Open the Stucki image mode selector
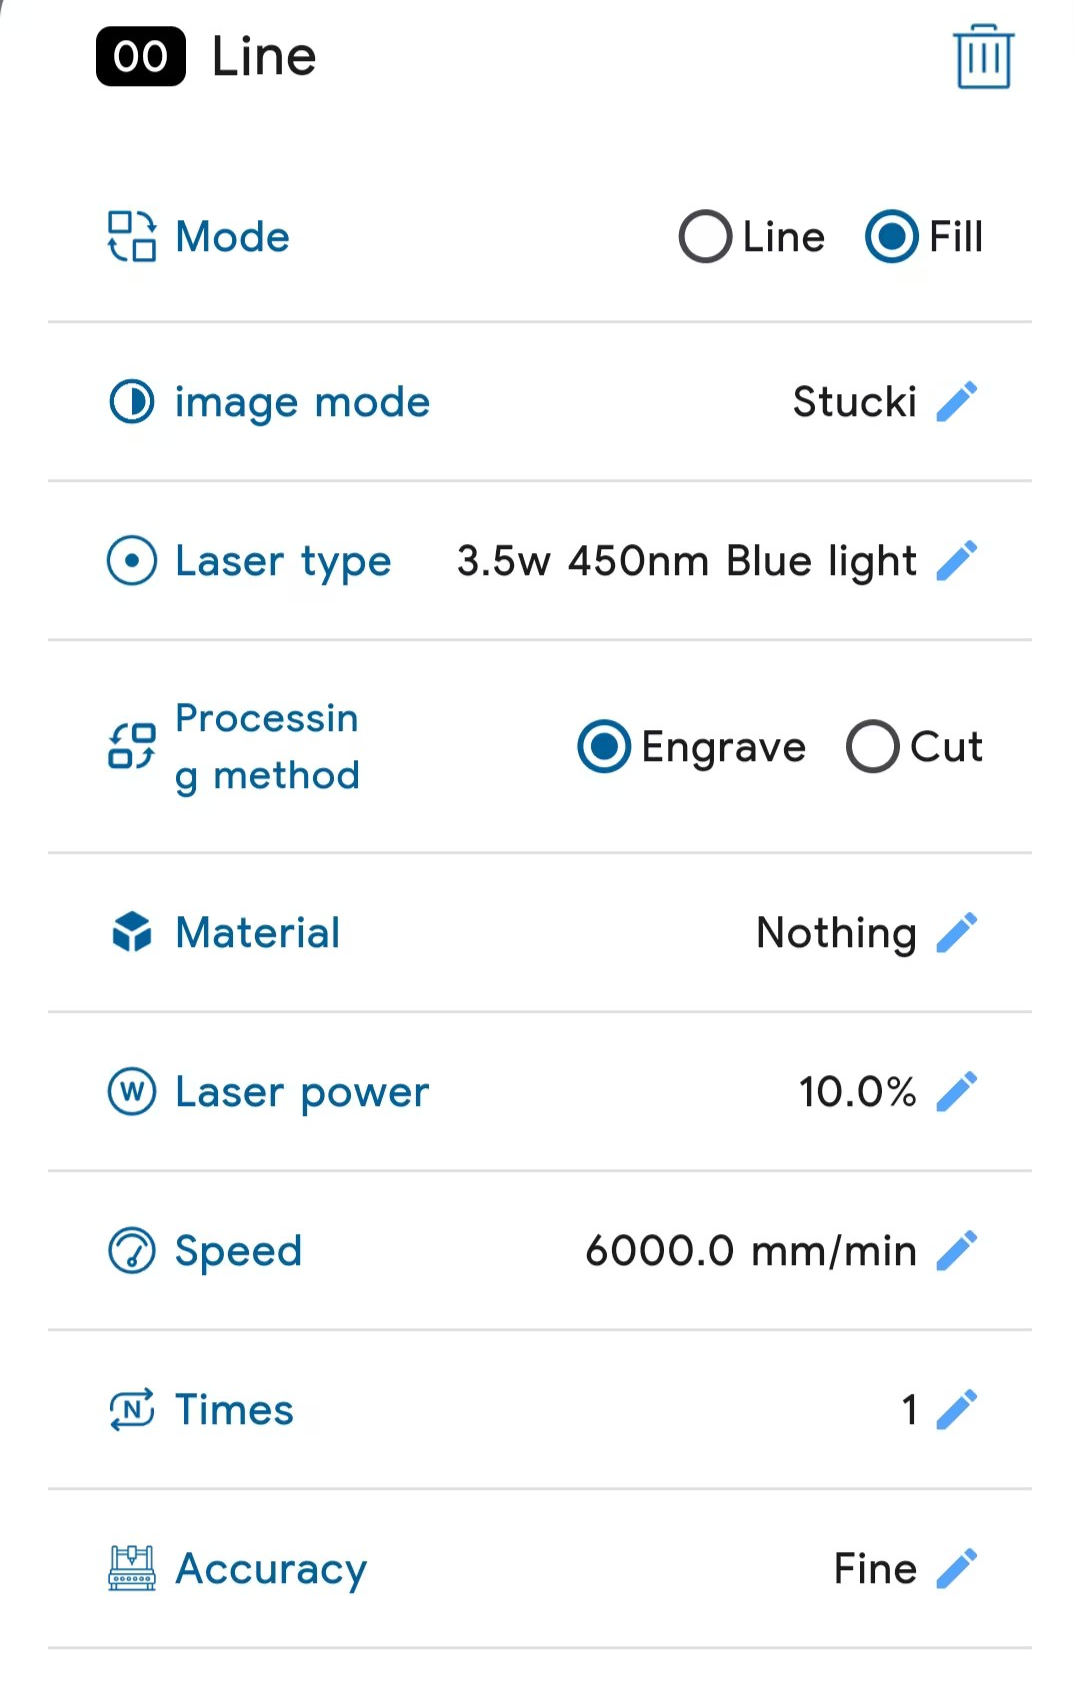Viewport: 1075px width, 1699px height. (x=854, y=402)
